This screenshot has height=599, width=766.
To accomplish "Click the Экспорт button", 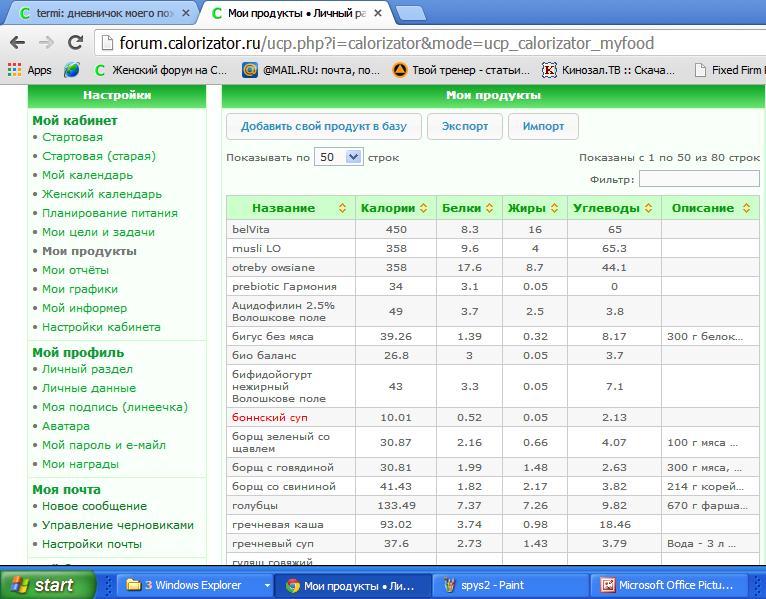I will tap(465, 127).
